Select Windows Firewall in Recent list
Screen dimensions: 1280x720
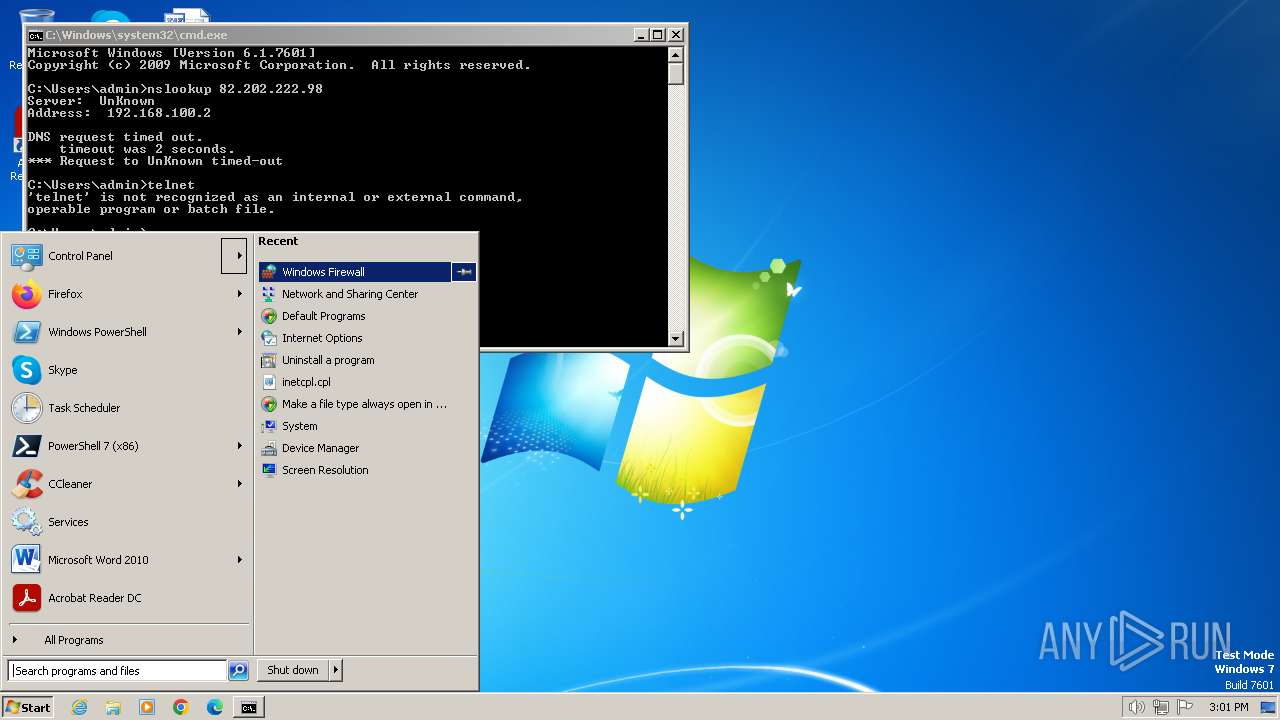click(x=355, y=272)
